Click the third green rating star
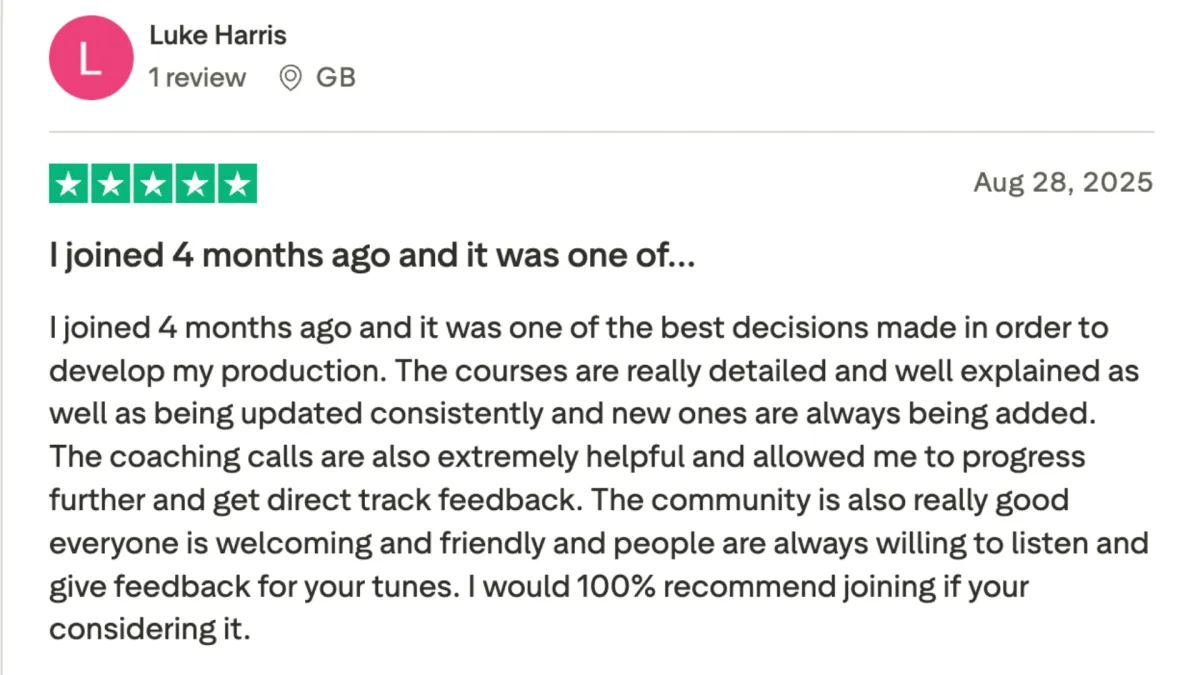This screenshot has height=675, width=1200. pos(153,185)
